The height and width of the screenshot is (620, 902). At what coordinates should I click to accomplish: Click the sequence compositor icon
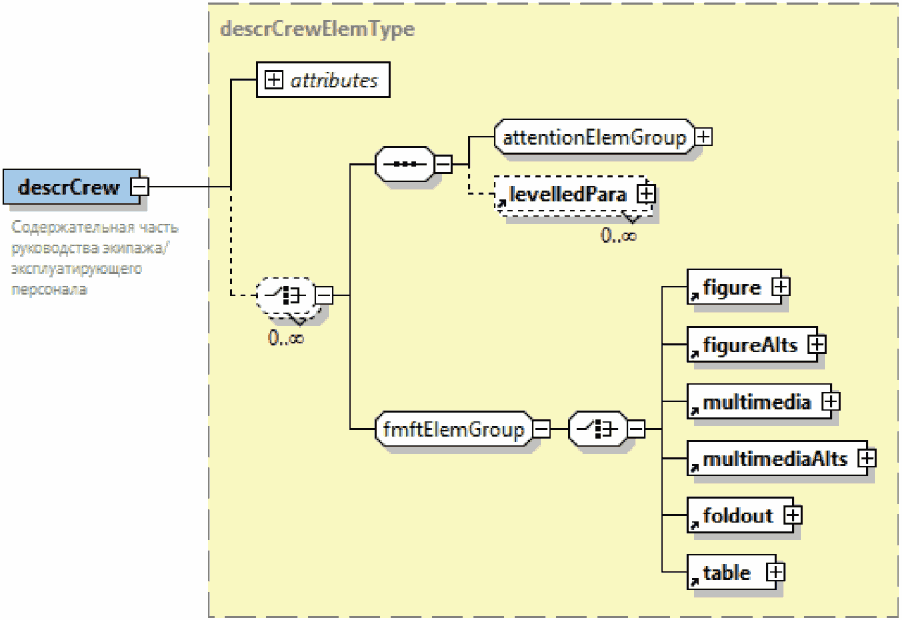(403, 163)
